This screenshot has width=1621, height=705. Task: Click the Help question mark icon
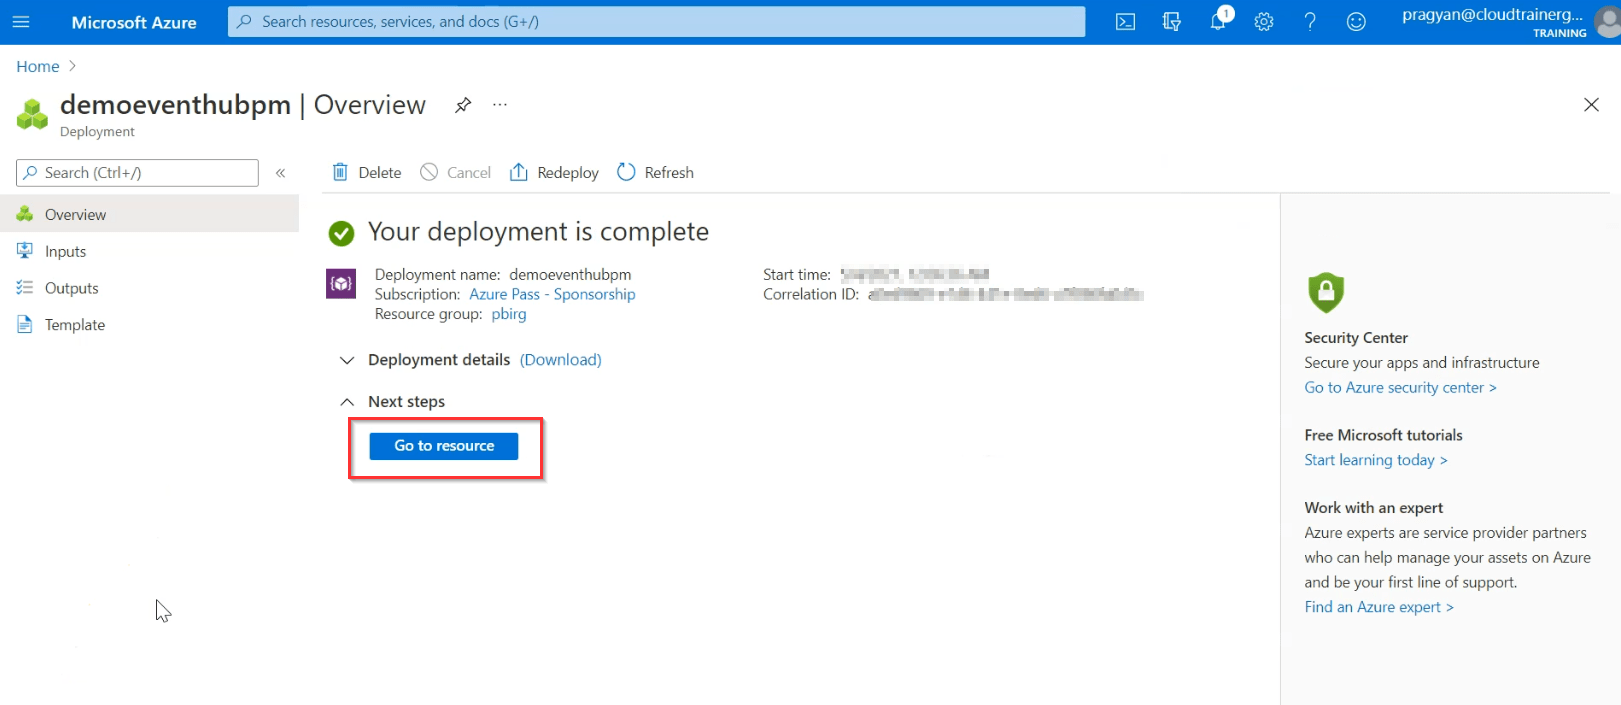pos(1310,22)
